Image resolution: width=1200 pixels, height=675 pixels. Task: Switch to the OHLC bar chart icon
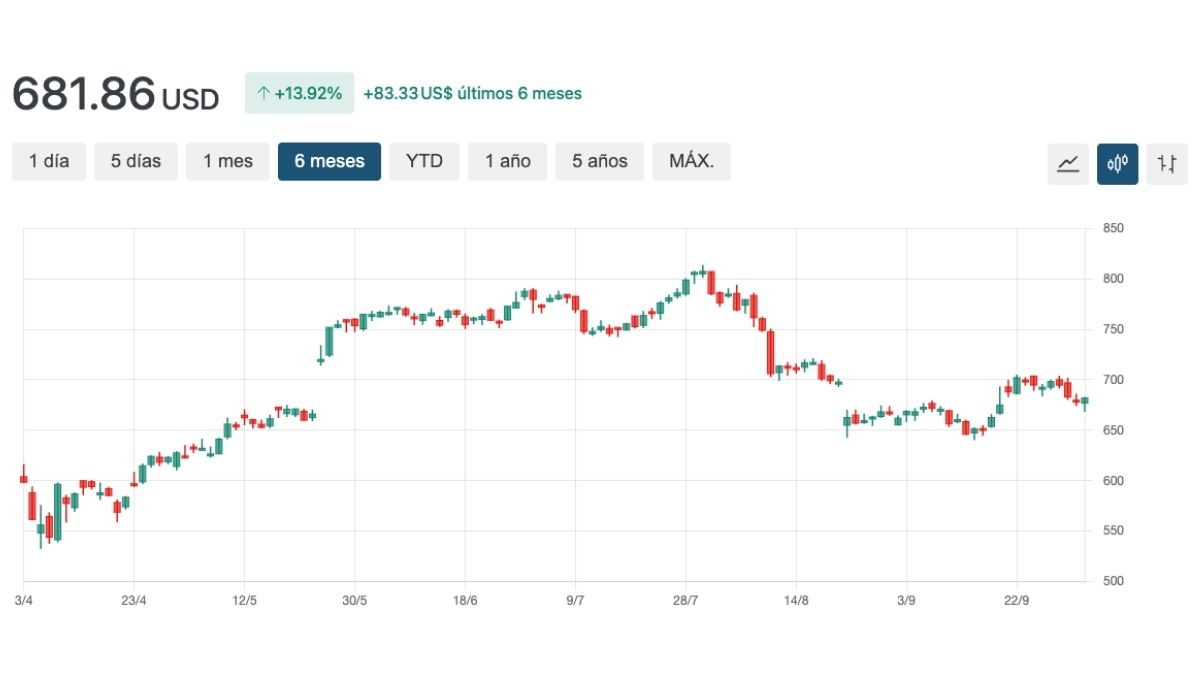point(1167,163)
